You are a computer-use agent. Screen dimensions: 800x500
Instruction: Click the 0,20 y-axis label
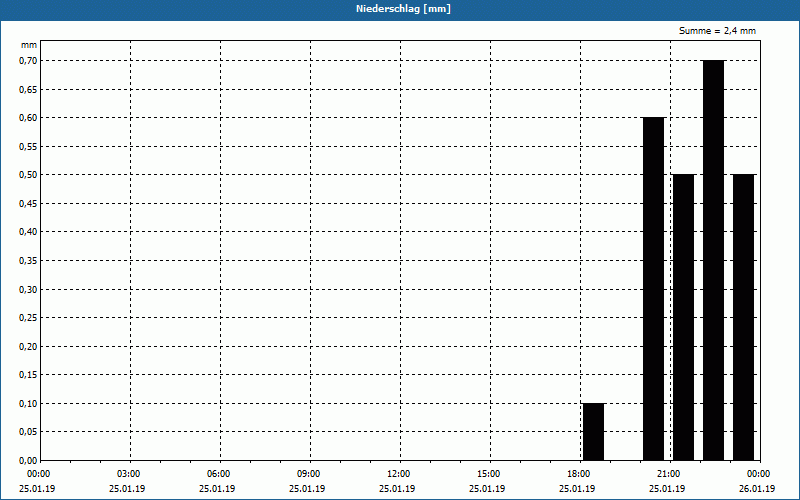pos(29,346)
